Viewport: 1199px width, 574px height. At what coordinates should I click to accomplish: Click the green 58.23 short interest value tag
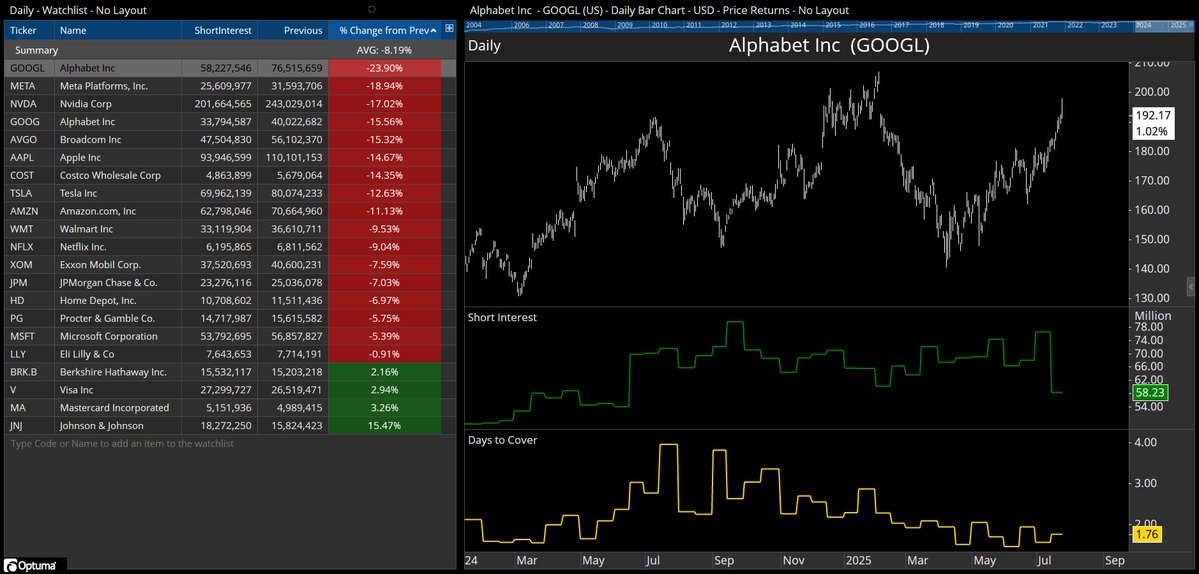click(1150, 392)
